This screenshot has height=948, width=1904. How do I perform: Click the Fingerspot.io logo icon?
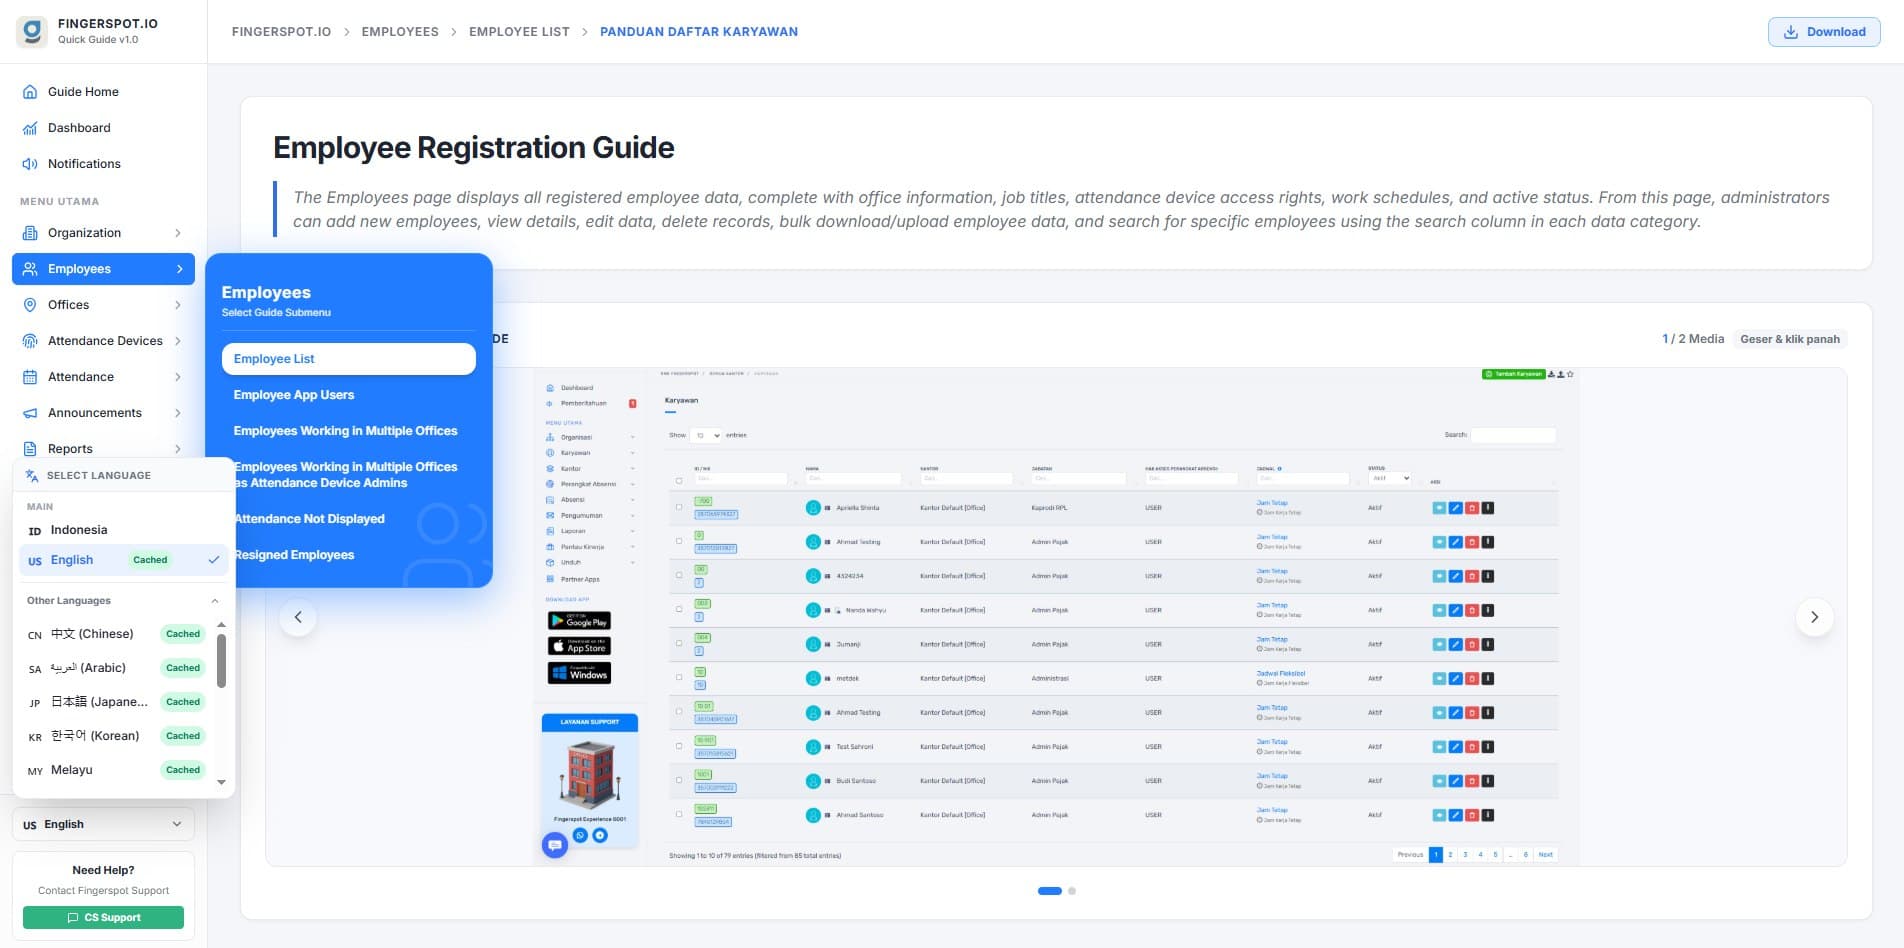click(32, 31)
